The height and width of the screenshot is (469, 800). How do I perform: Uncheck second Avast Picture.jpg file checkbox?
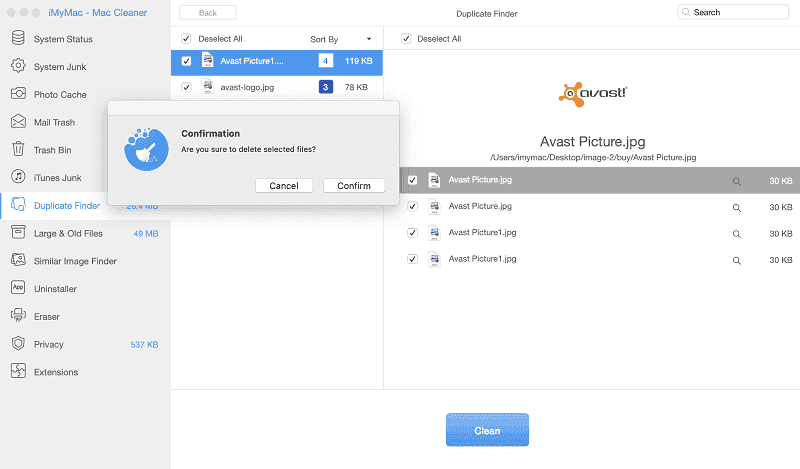pos(412,206)
